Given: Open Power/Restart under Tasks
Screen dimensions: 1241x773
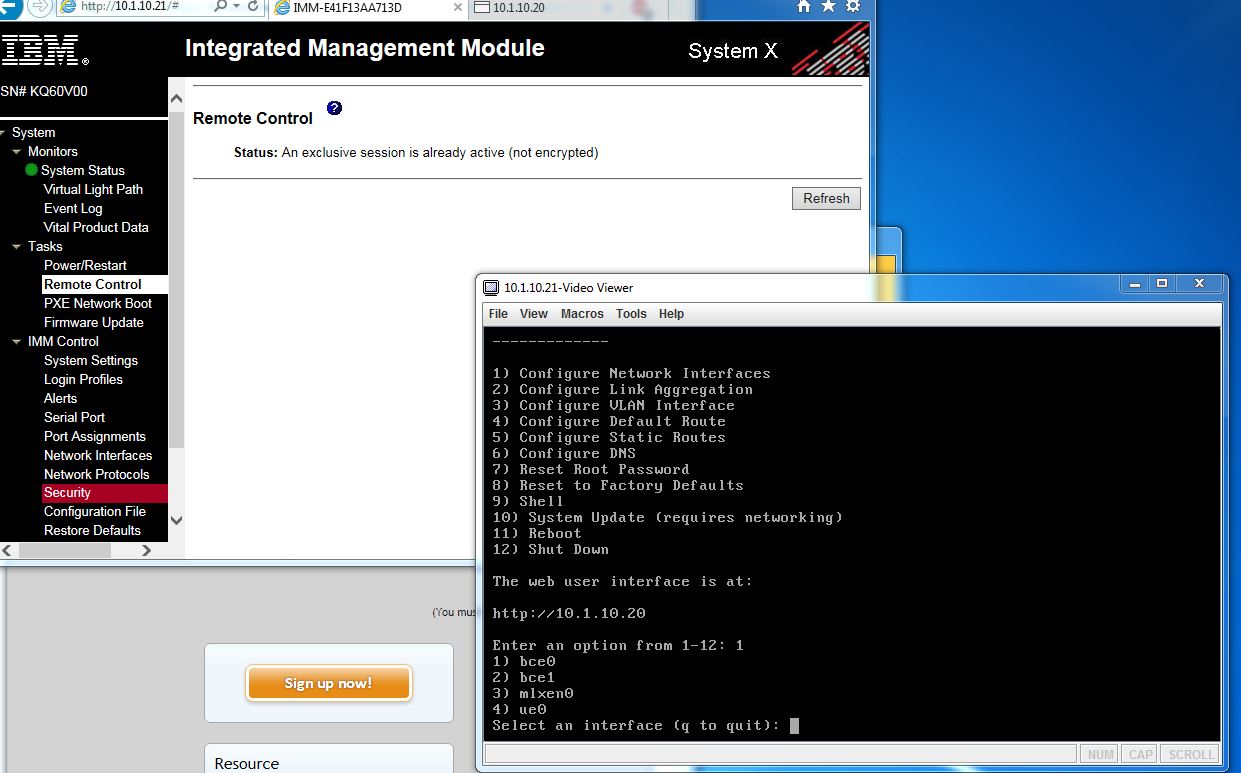Looking at the screenshot, I should coord(85,265).
